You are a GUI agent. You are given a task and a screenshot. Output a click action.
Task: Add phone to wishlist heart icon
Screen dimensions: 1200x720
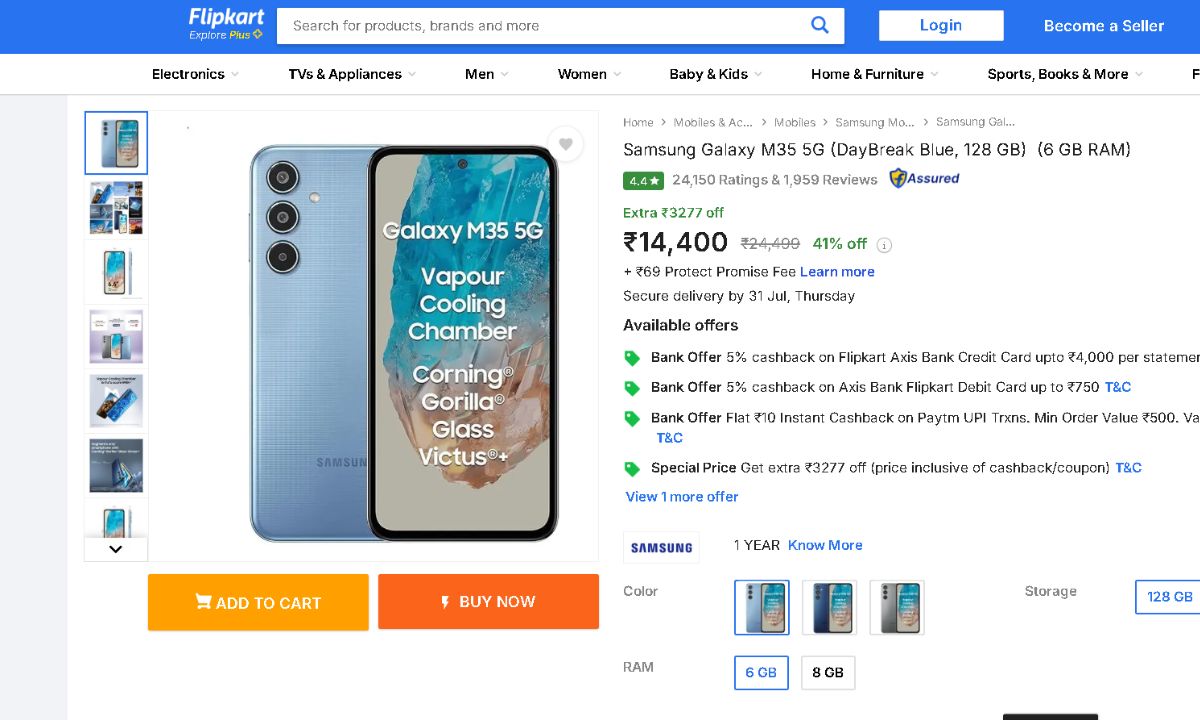(x=565, y=144)
